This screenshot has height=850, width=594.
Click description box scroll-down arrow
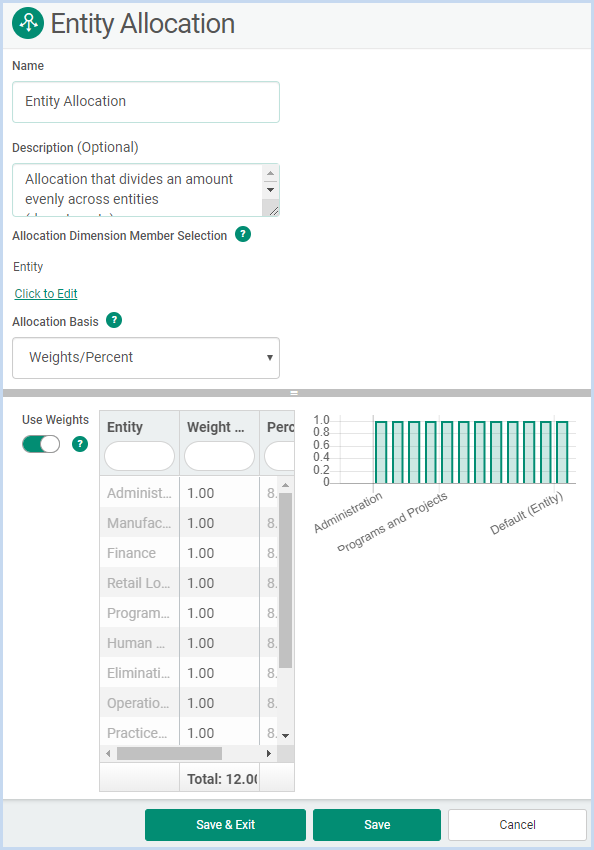click(270, 190)
